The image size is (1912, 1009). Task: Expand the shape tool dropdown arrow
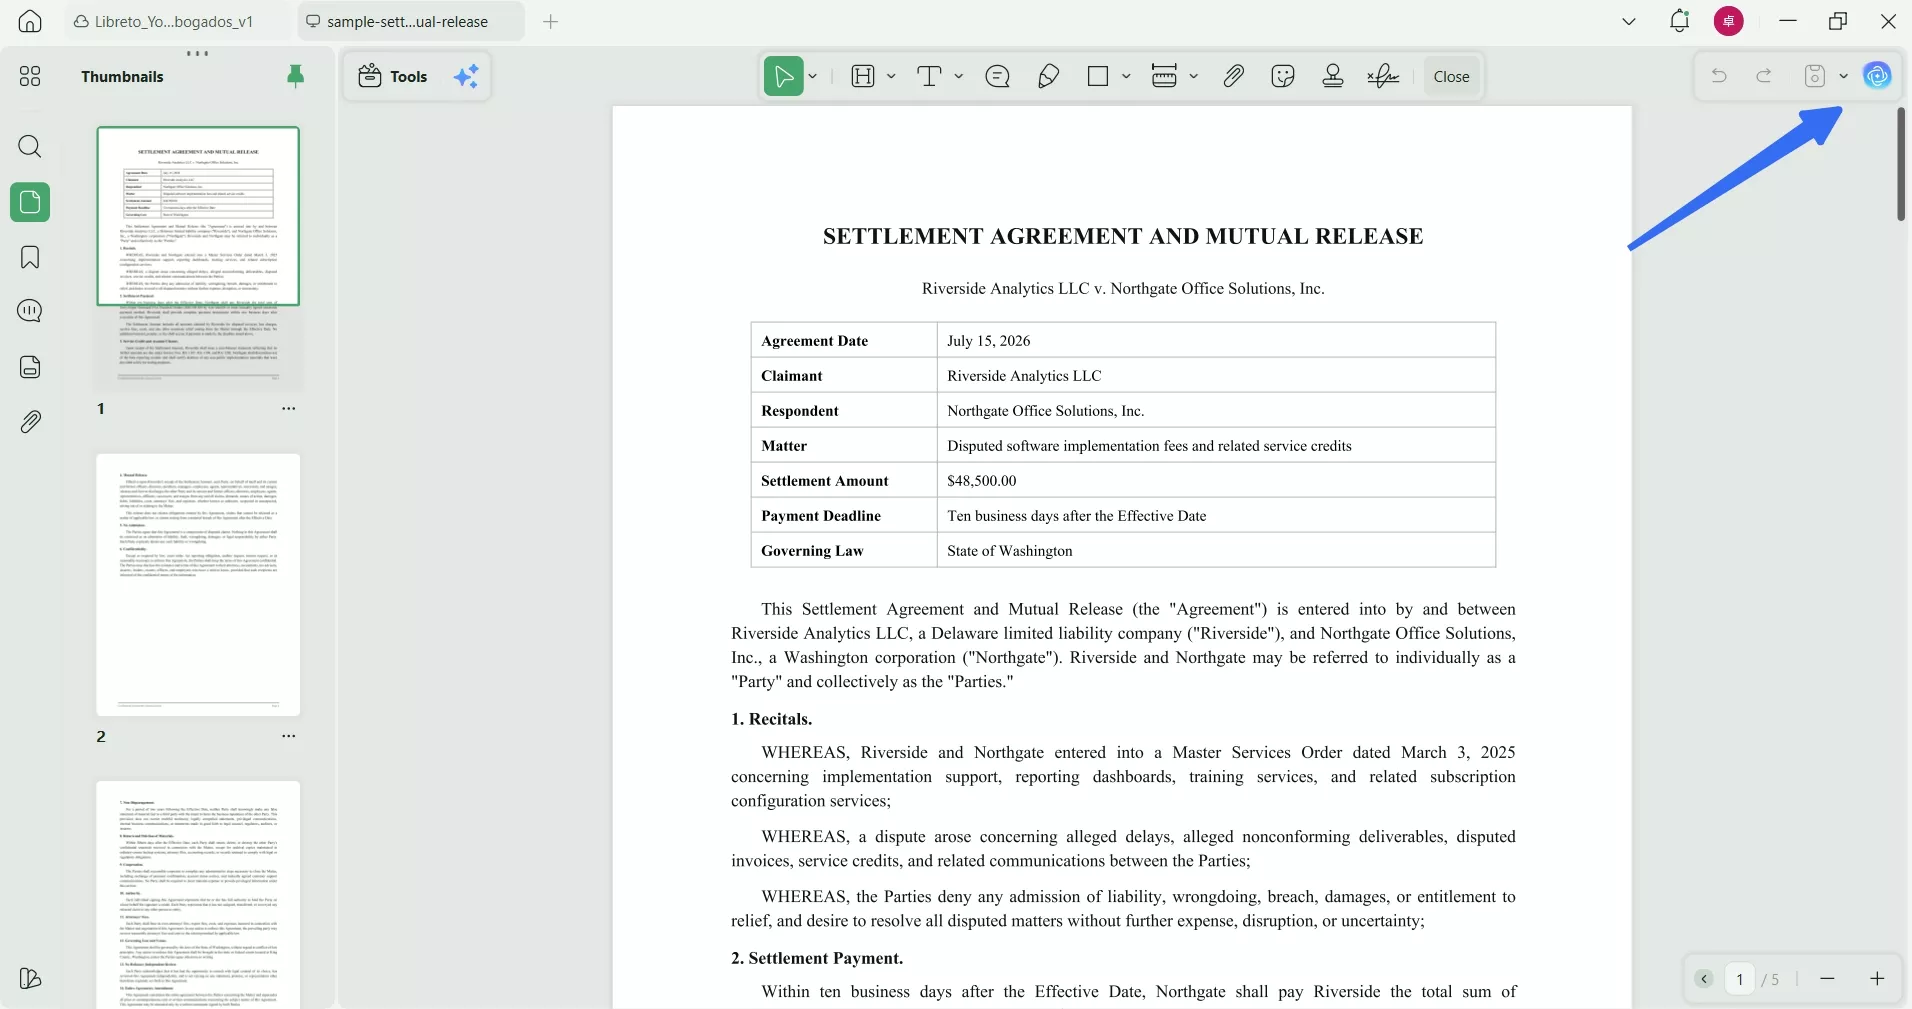coord(1126,76)
